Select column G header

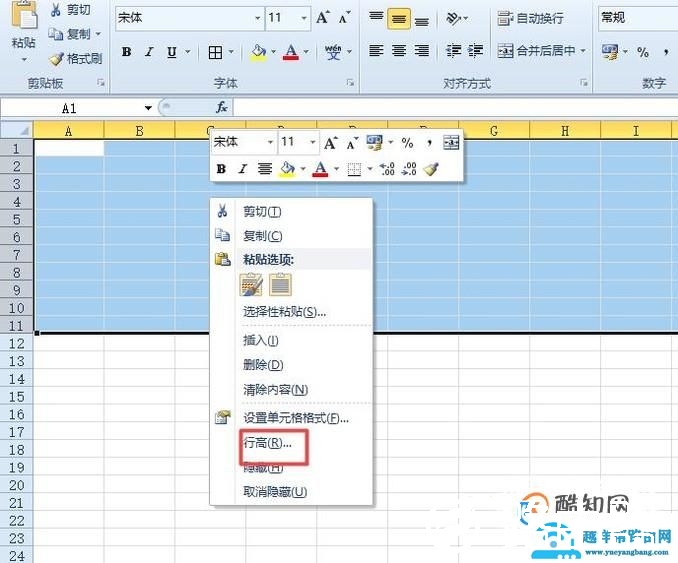tap(494, 131)
